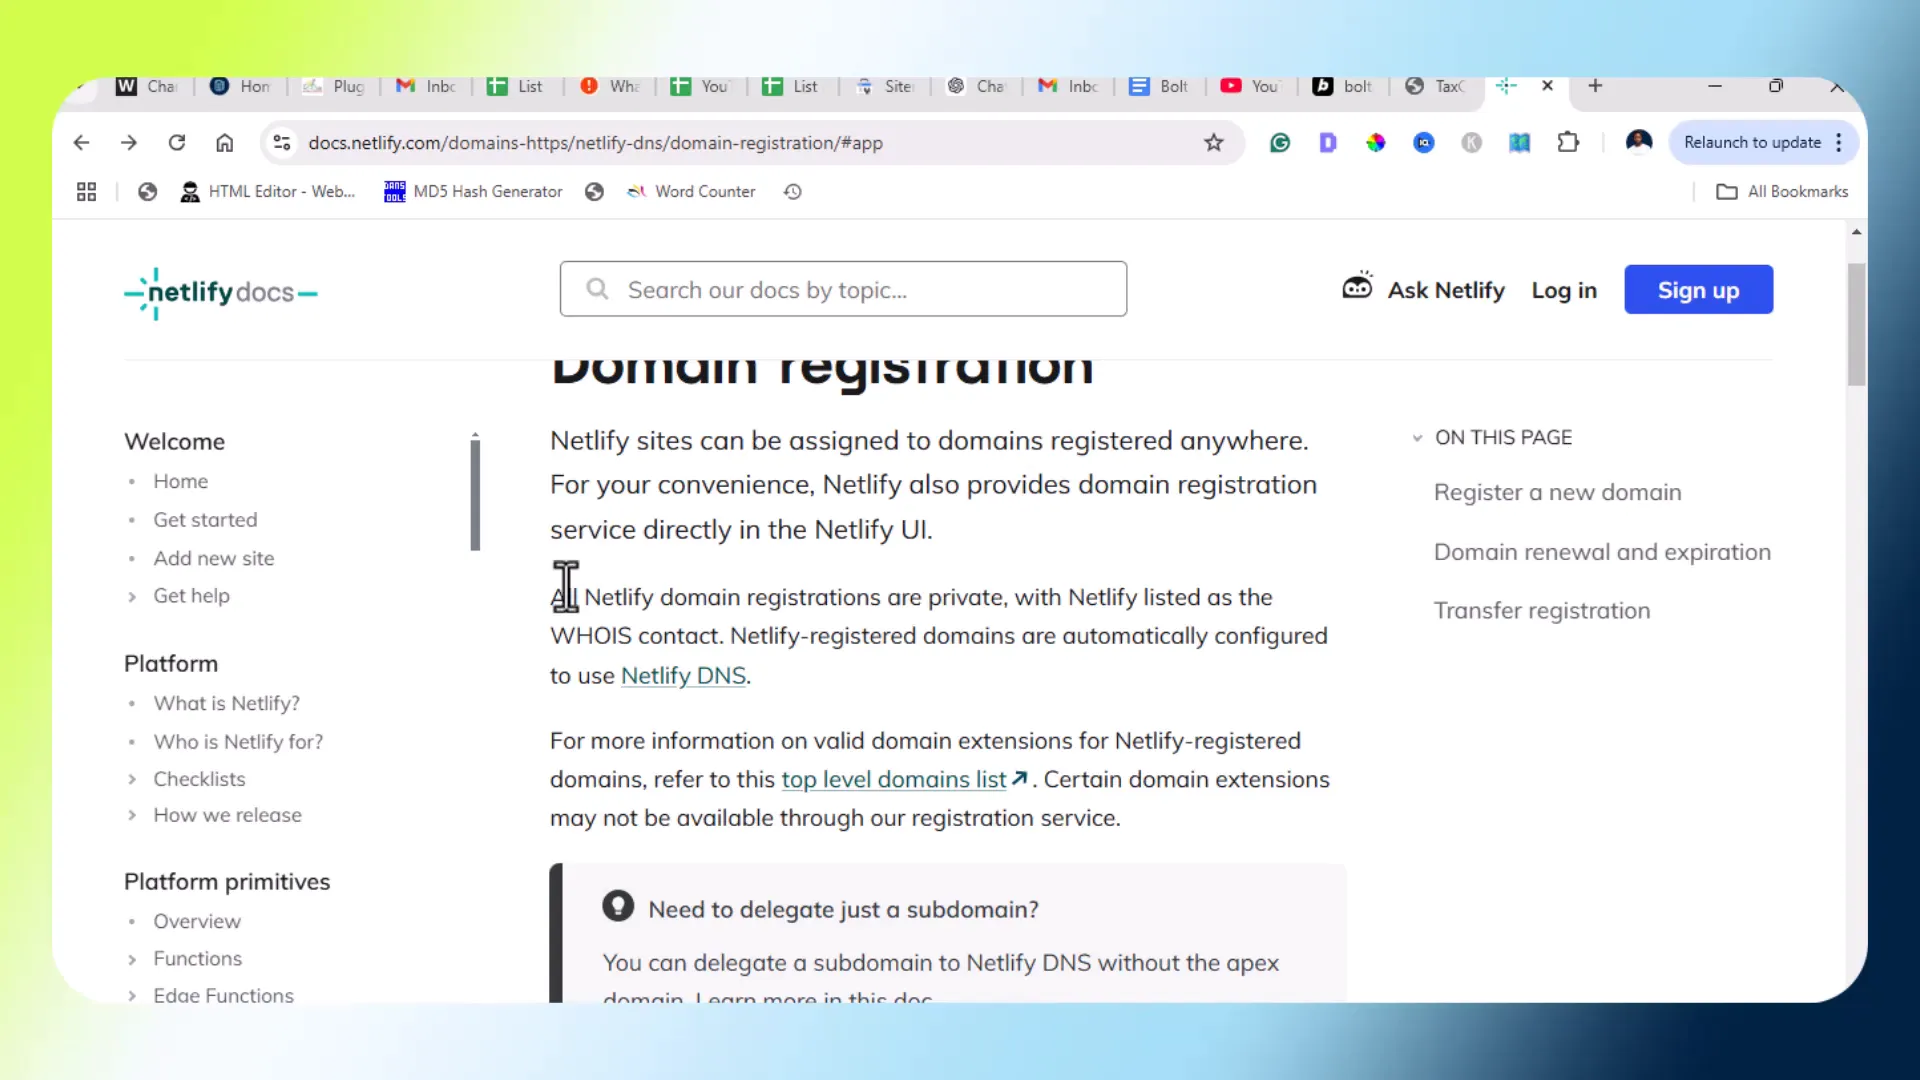Screen dimensions: 1920x1080
Task: Open the Word Counter bookmark
Action: (691, 192)
